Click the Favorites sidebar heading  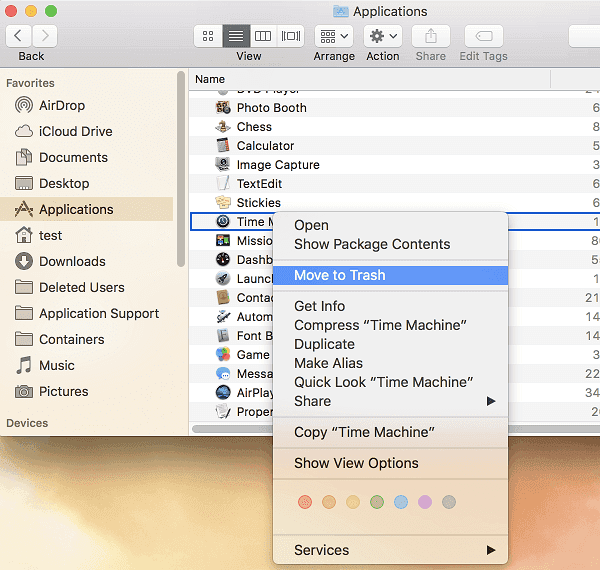click(31, 83)
